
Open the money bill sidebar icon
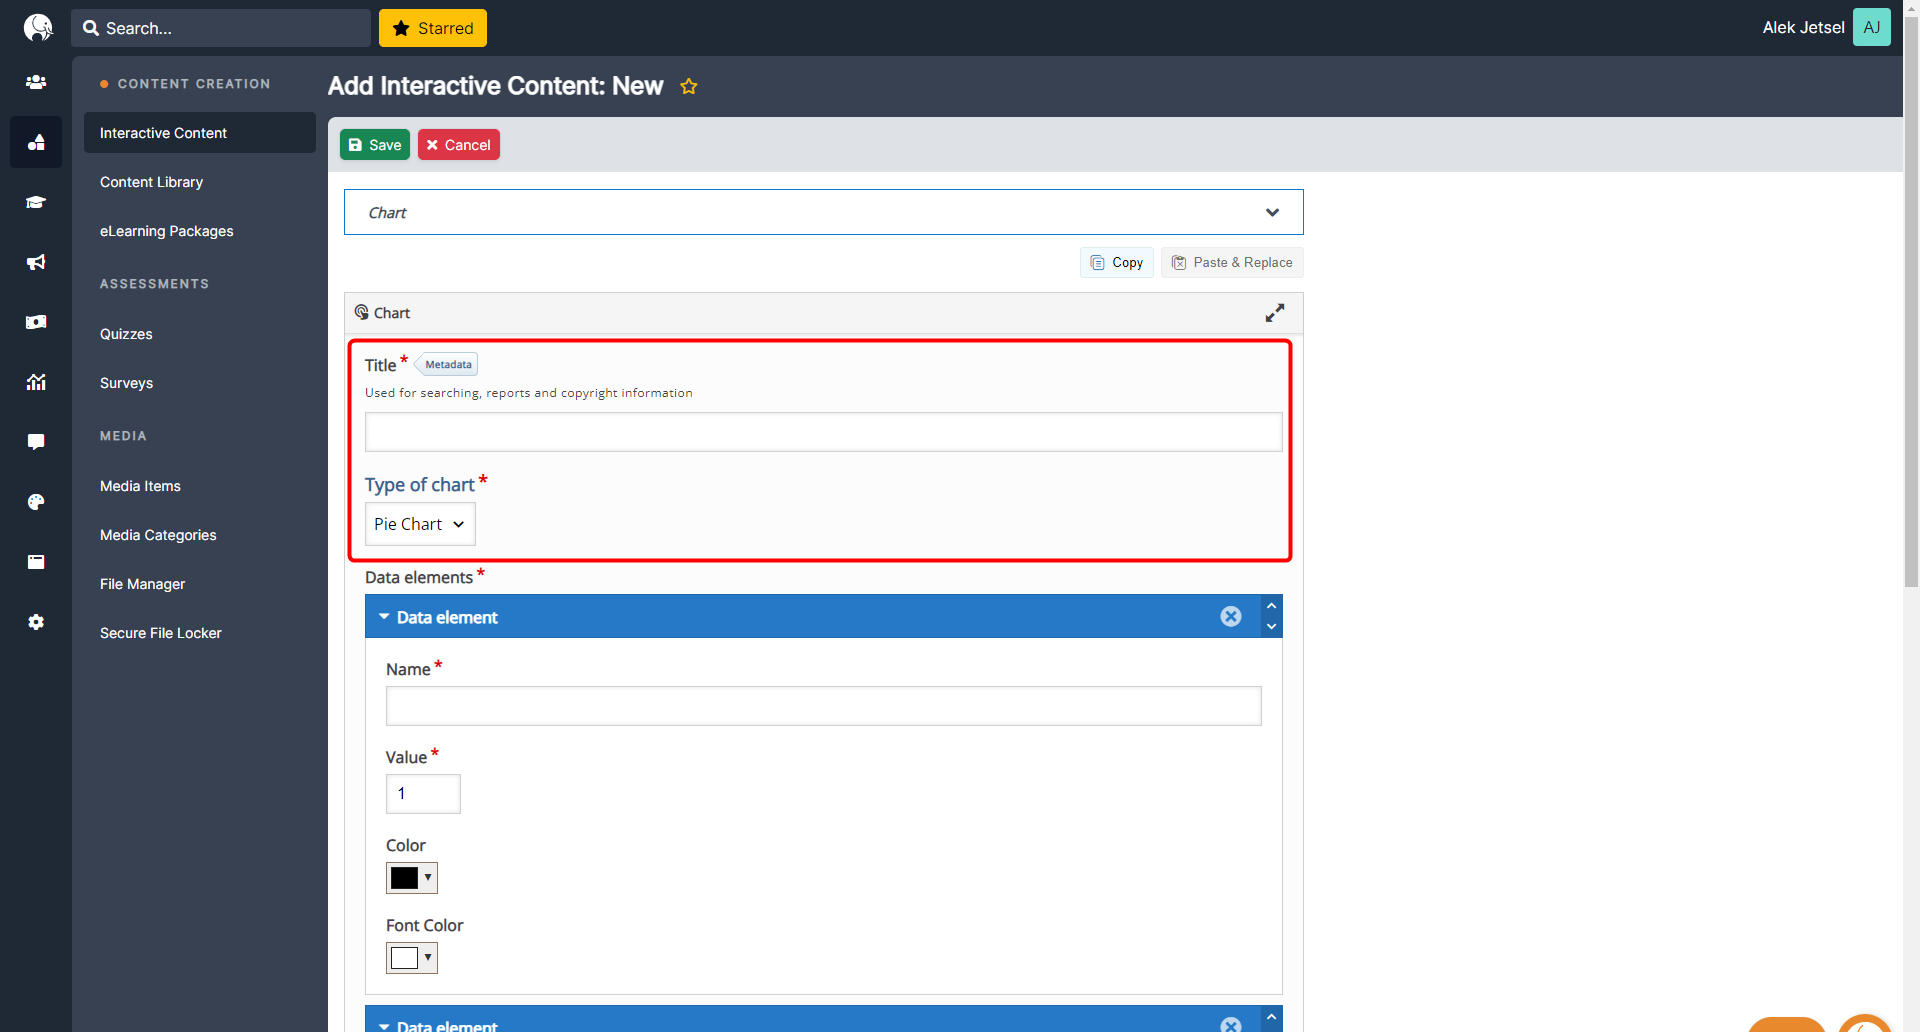pos(36,322)
